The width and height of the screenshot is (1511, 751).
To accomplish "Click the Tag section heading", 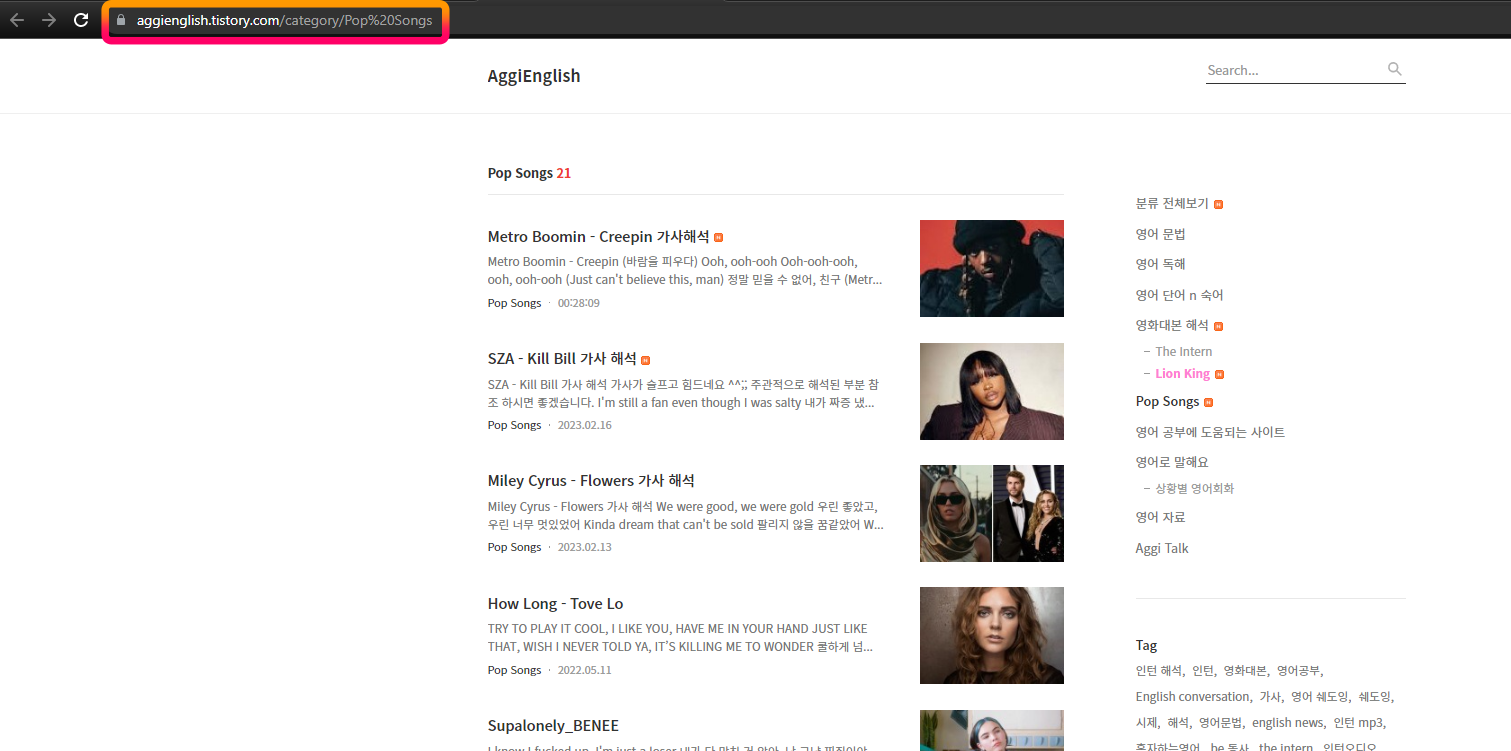I will (x=1146, y=646).
